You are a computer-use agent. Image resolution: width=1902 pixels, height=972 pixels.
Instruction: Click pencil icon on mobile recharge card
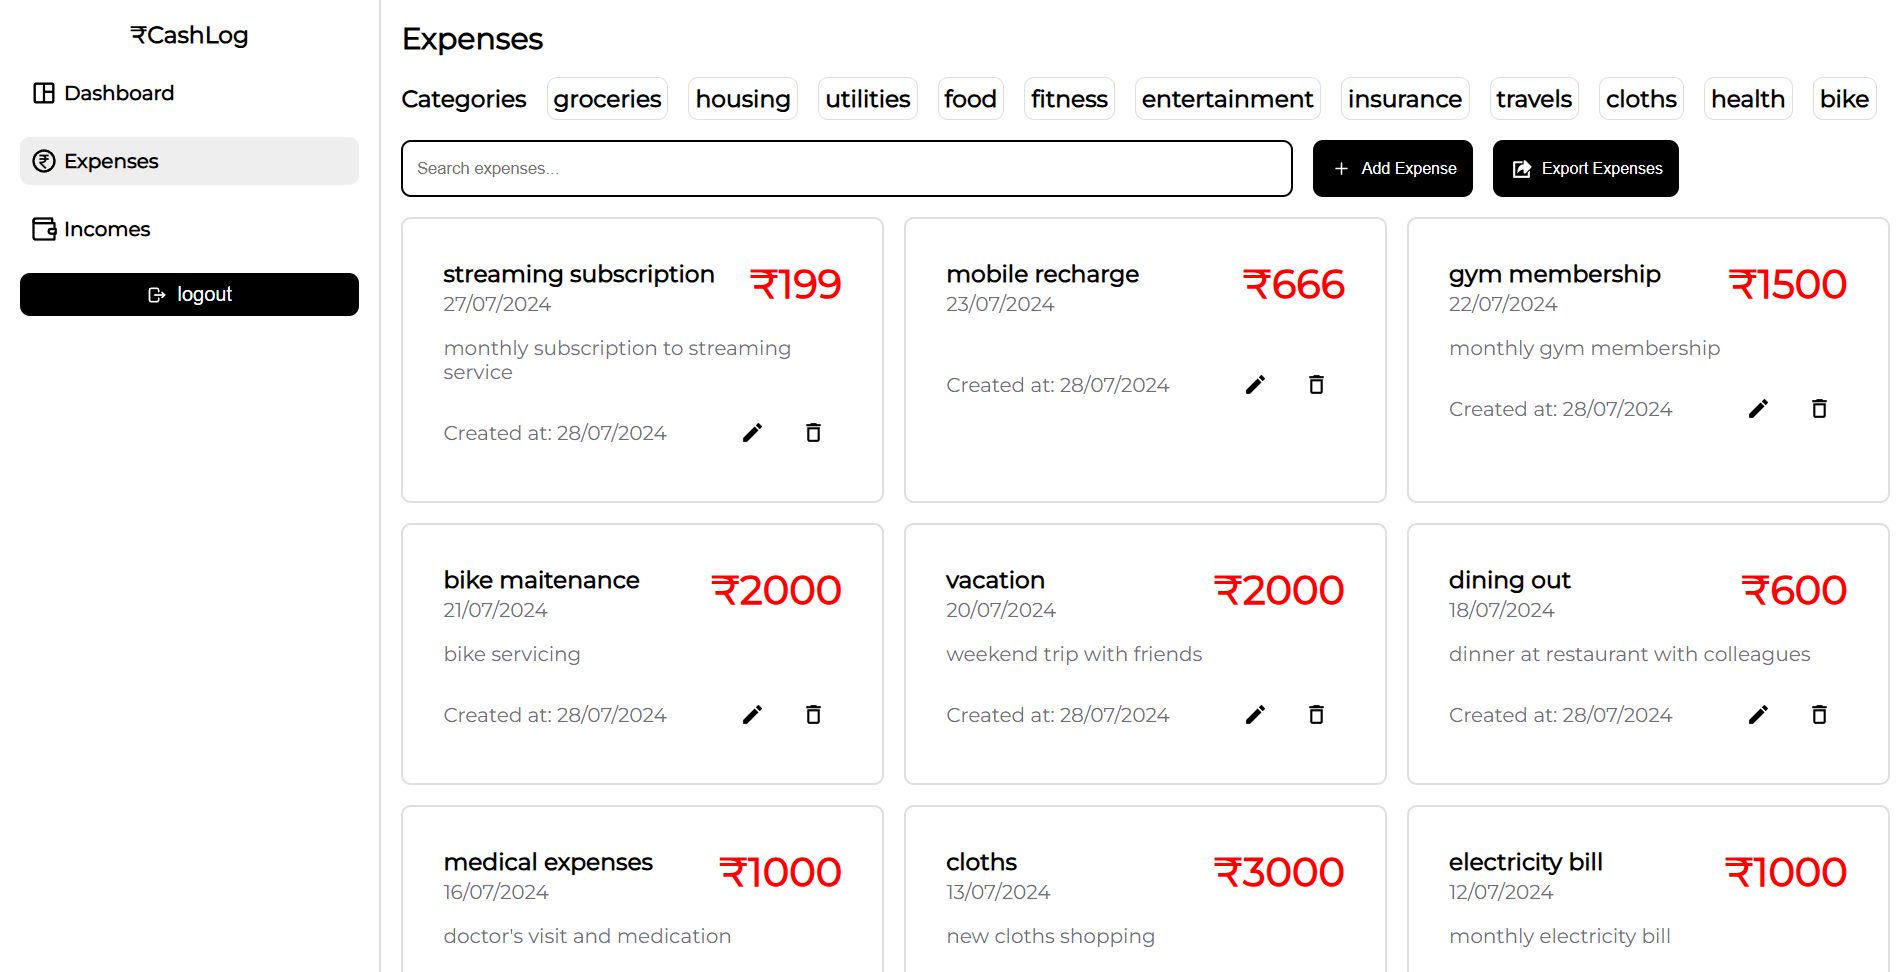(1256, 385)
